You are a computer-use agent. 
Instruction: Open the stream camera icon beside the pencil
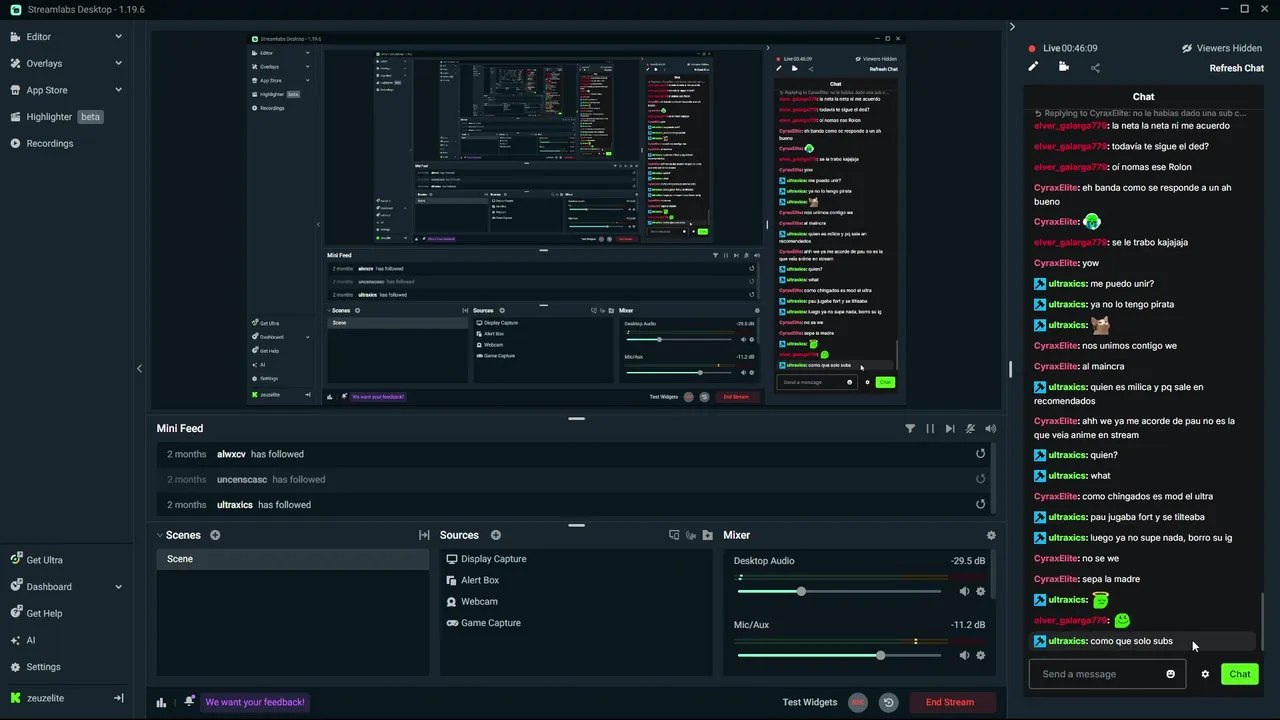click(1063, 67)
